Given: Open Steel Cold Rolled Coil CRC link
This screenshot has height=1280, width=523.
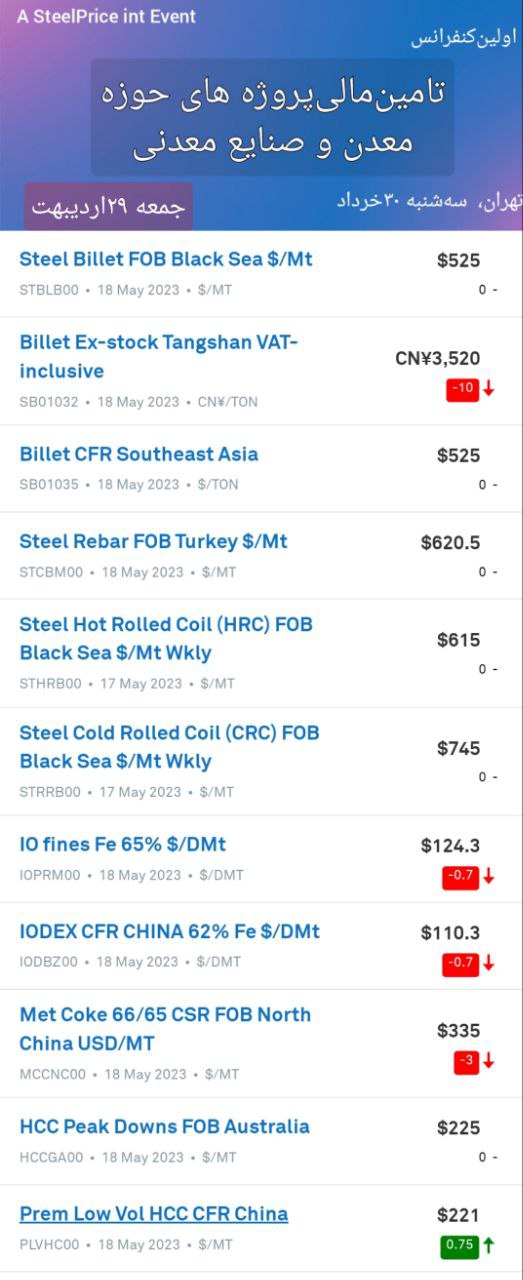Looking at the screenshot, I should click(x=169, y=747).
